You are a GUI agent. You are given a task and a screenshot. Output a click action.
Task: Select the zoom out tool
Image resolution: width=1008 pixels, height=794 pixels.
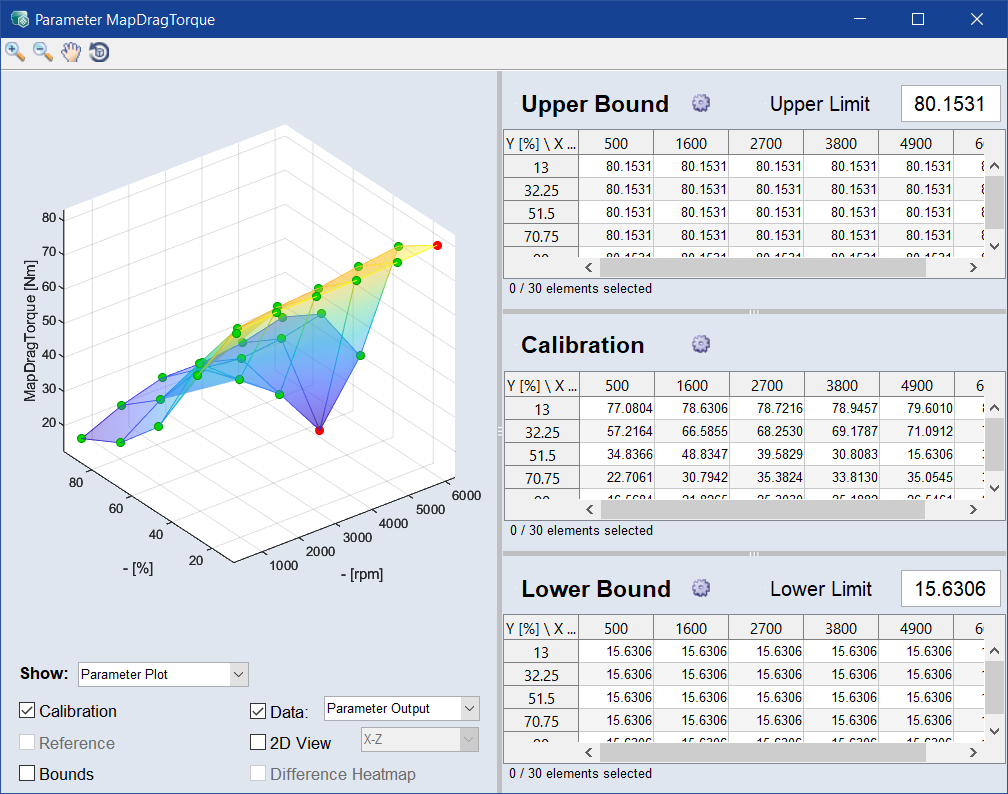point(43,53)
